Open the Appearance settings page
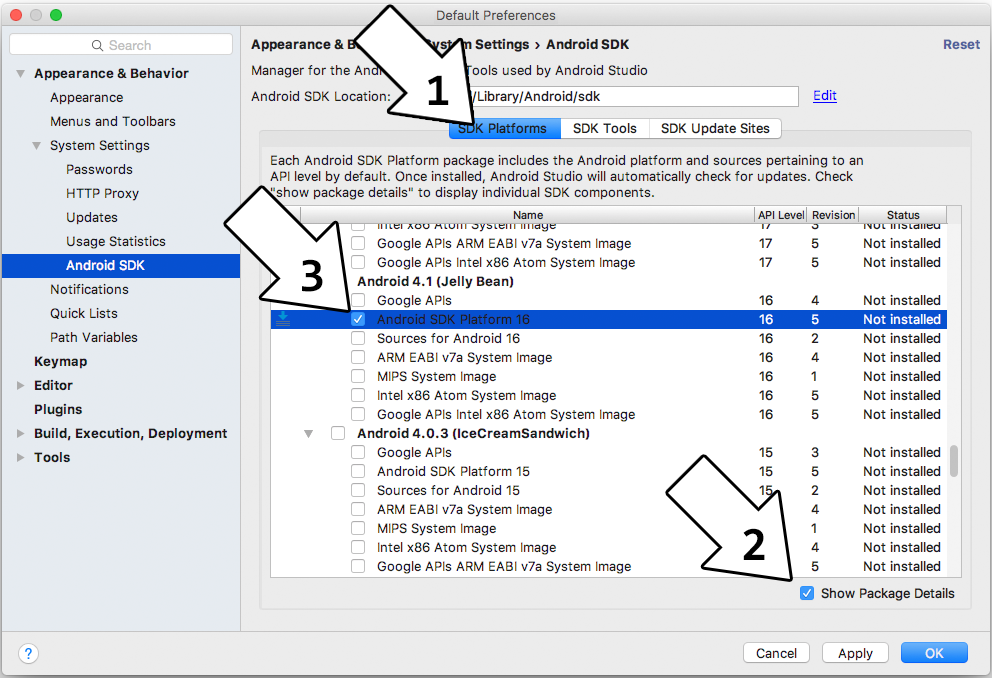The image size is (992, 678). coord(87,97)
